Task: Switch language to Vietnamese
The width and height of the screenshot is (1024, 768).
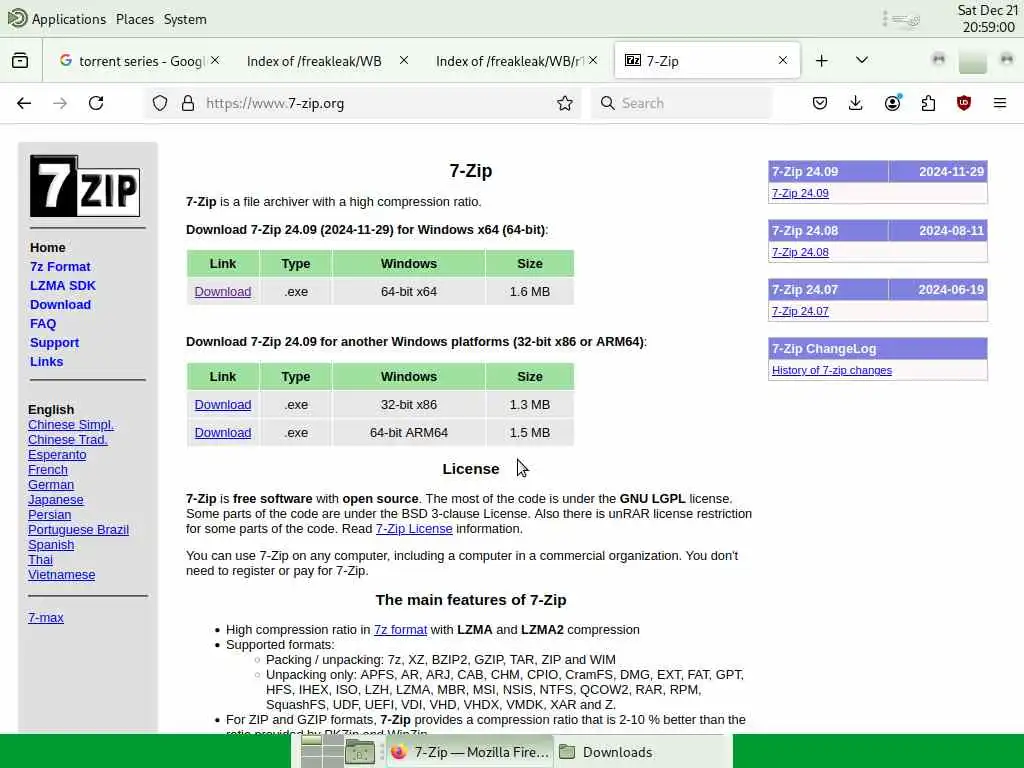Action: (61, 575)
